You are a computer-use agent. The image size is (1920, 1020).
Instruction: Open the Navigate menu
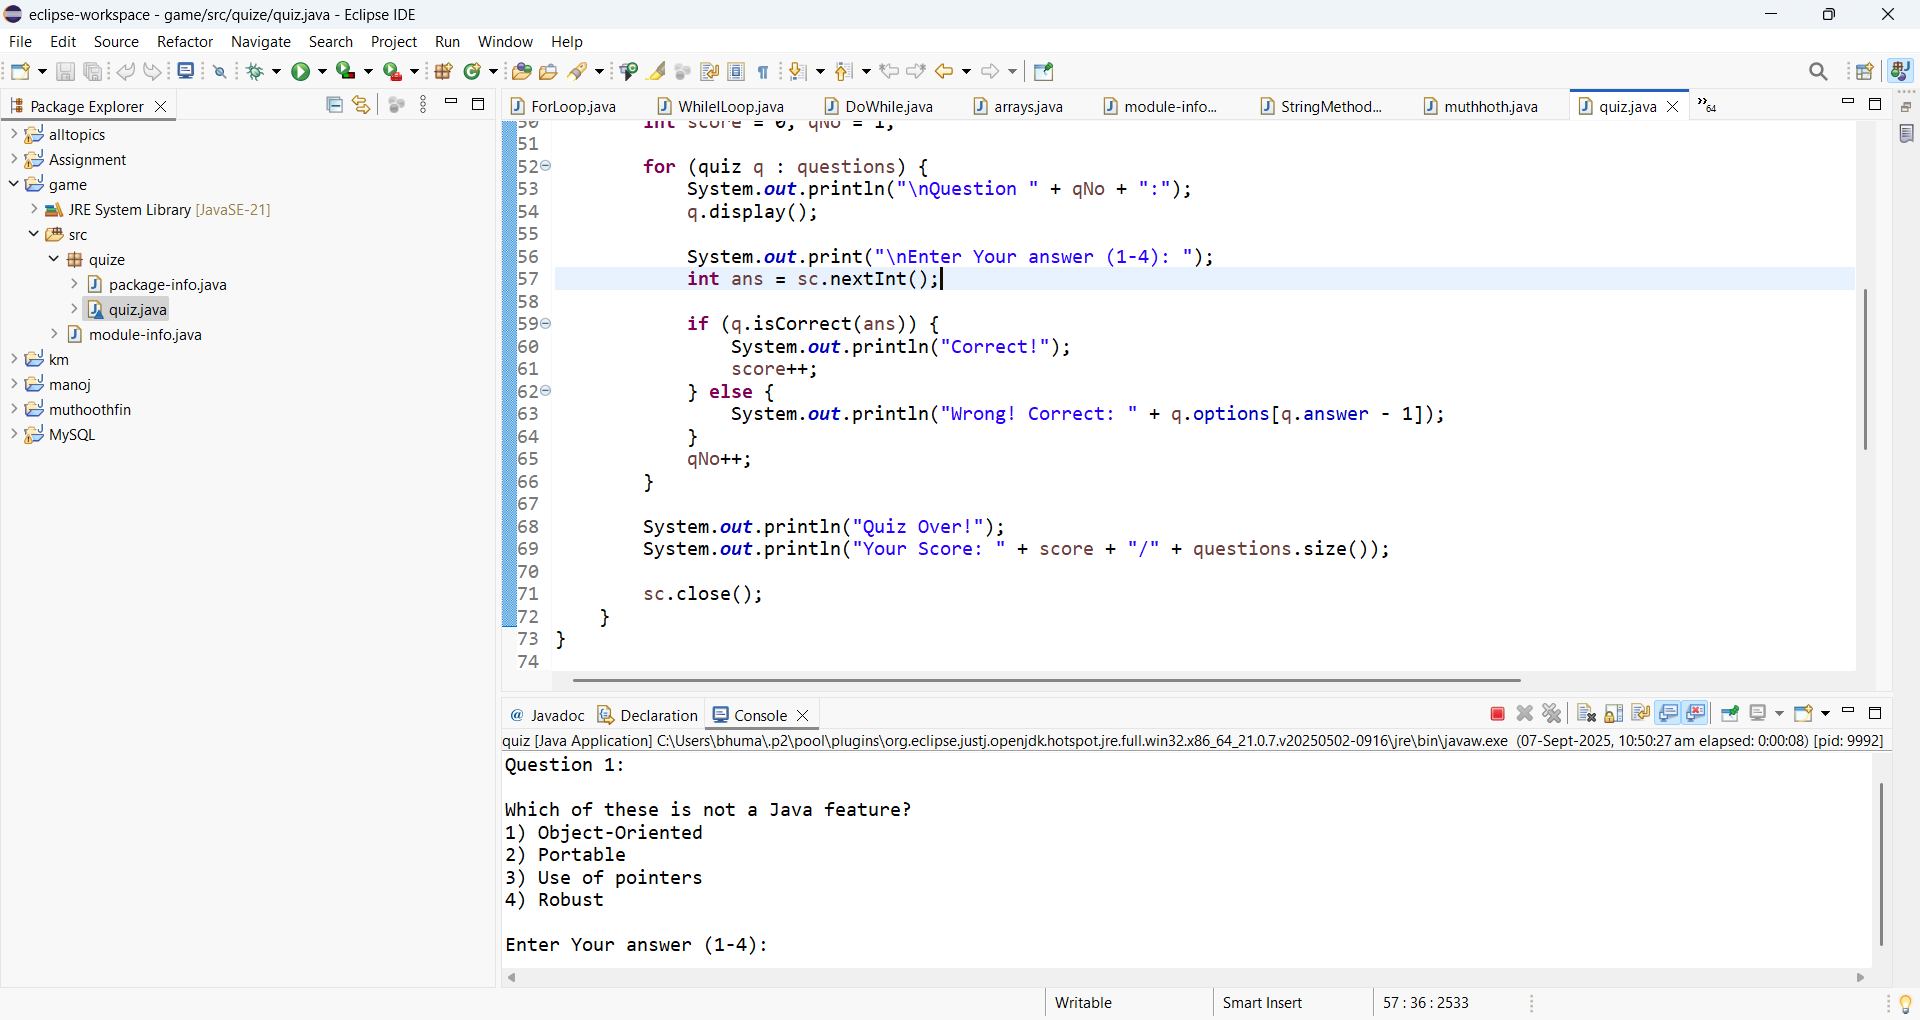[x=261, y=42]
